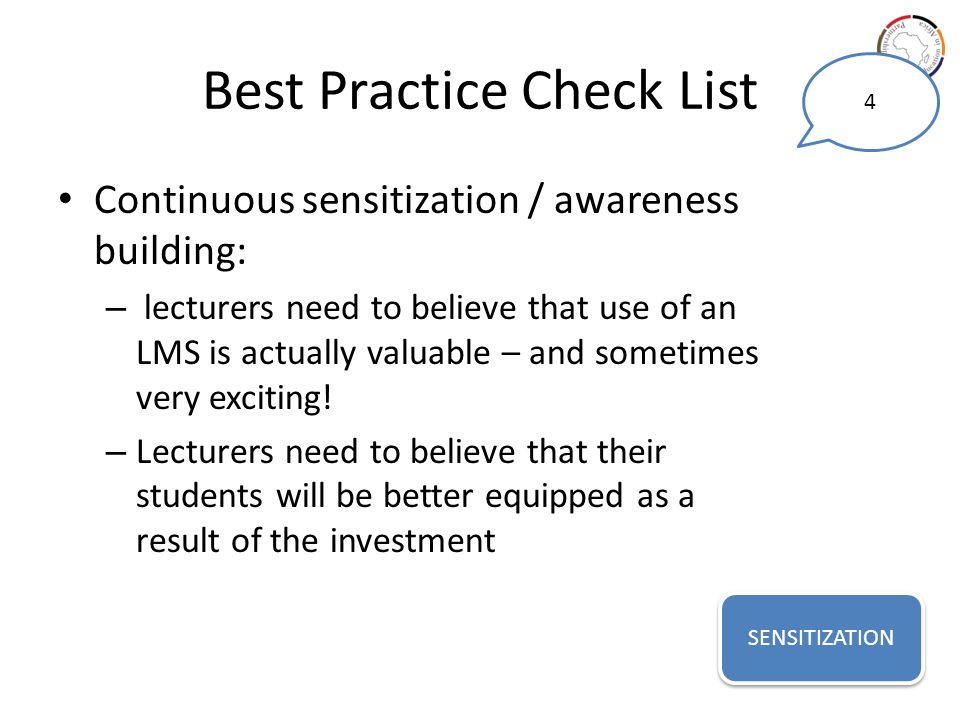Select the speech bubble numbered 4
The height and width of the screenshot is (720, 960).
point(869,102)
